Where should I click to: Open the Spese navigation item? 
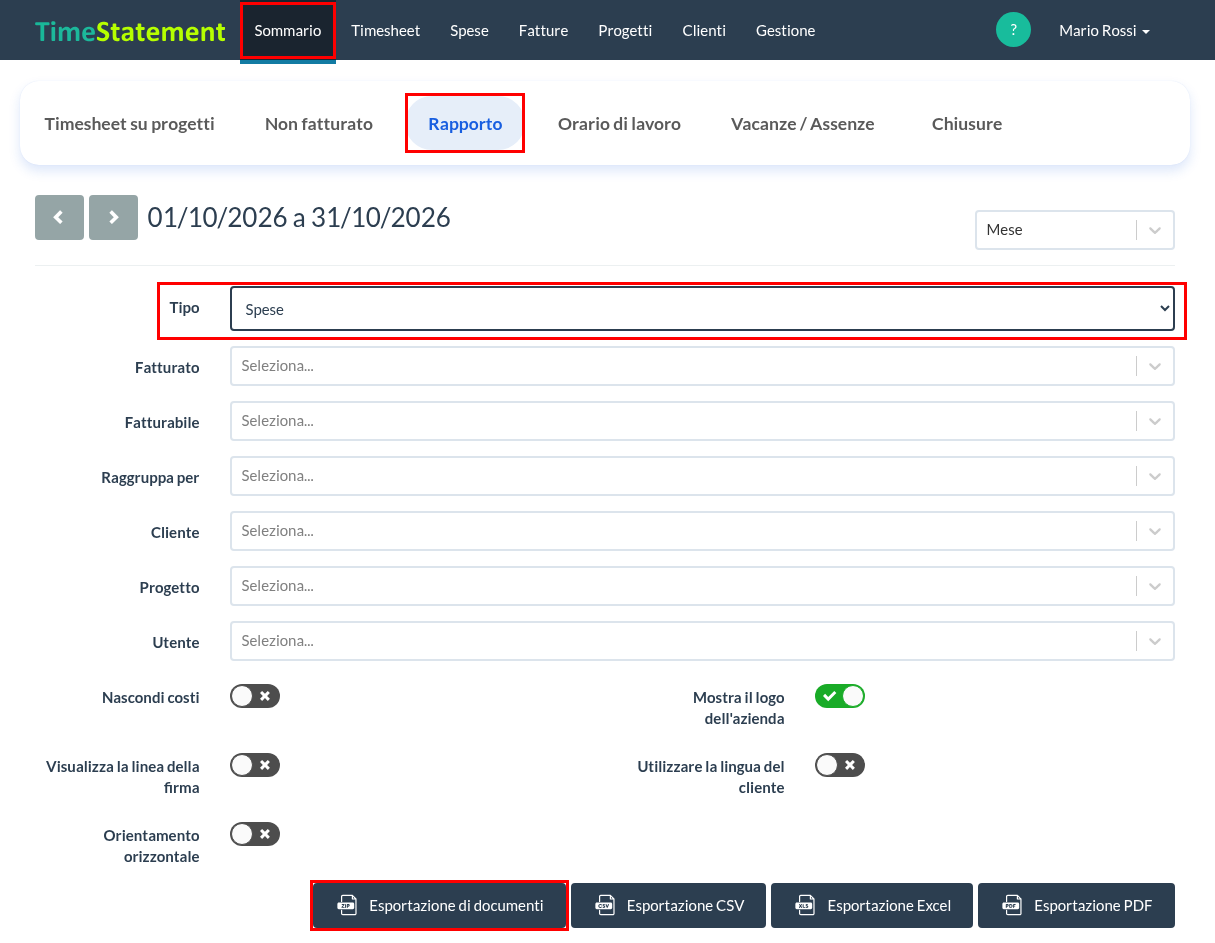tap(469, 31)
